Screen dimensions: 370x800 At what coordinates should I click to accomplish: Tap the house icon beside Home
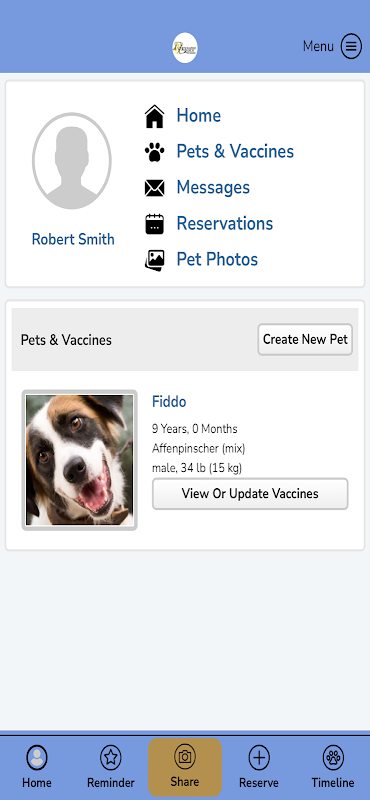(x=155, y=116)
